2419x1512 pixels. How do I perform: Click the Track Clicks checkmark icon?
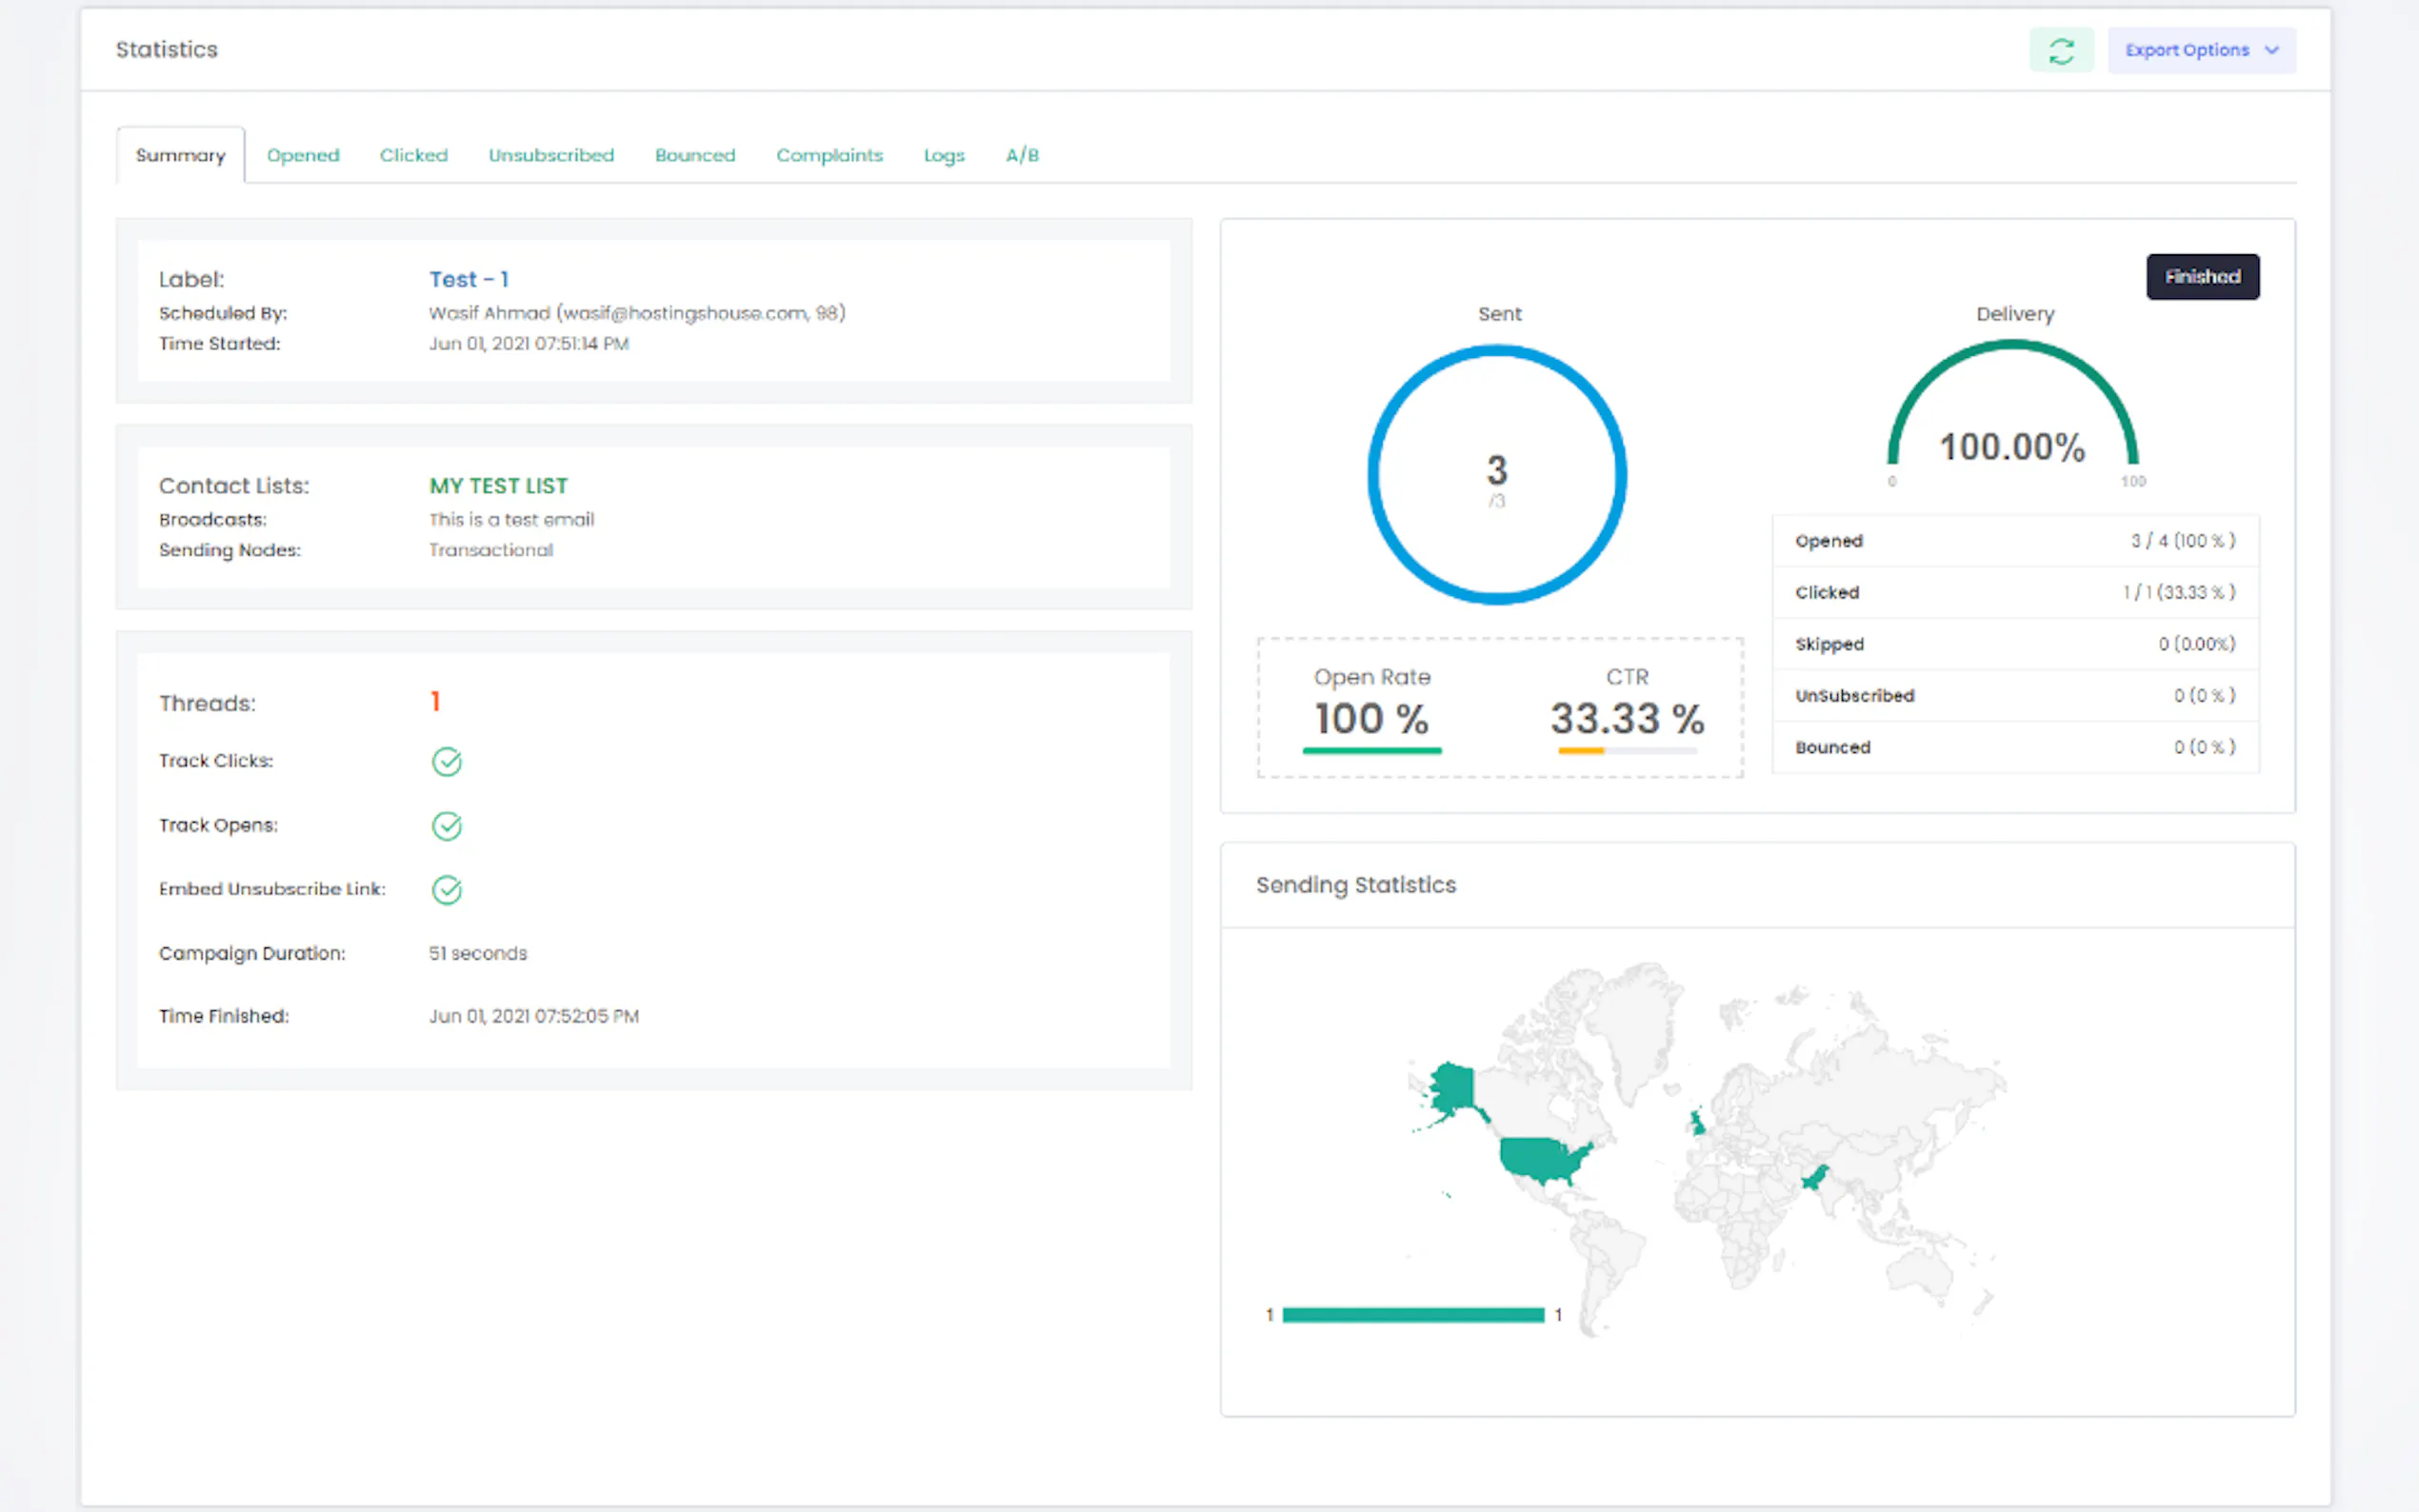tap(446, 762)
